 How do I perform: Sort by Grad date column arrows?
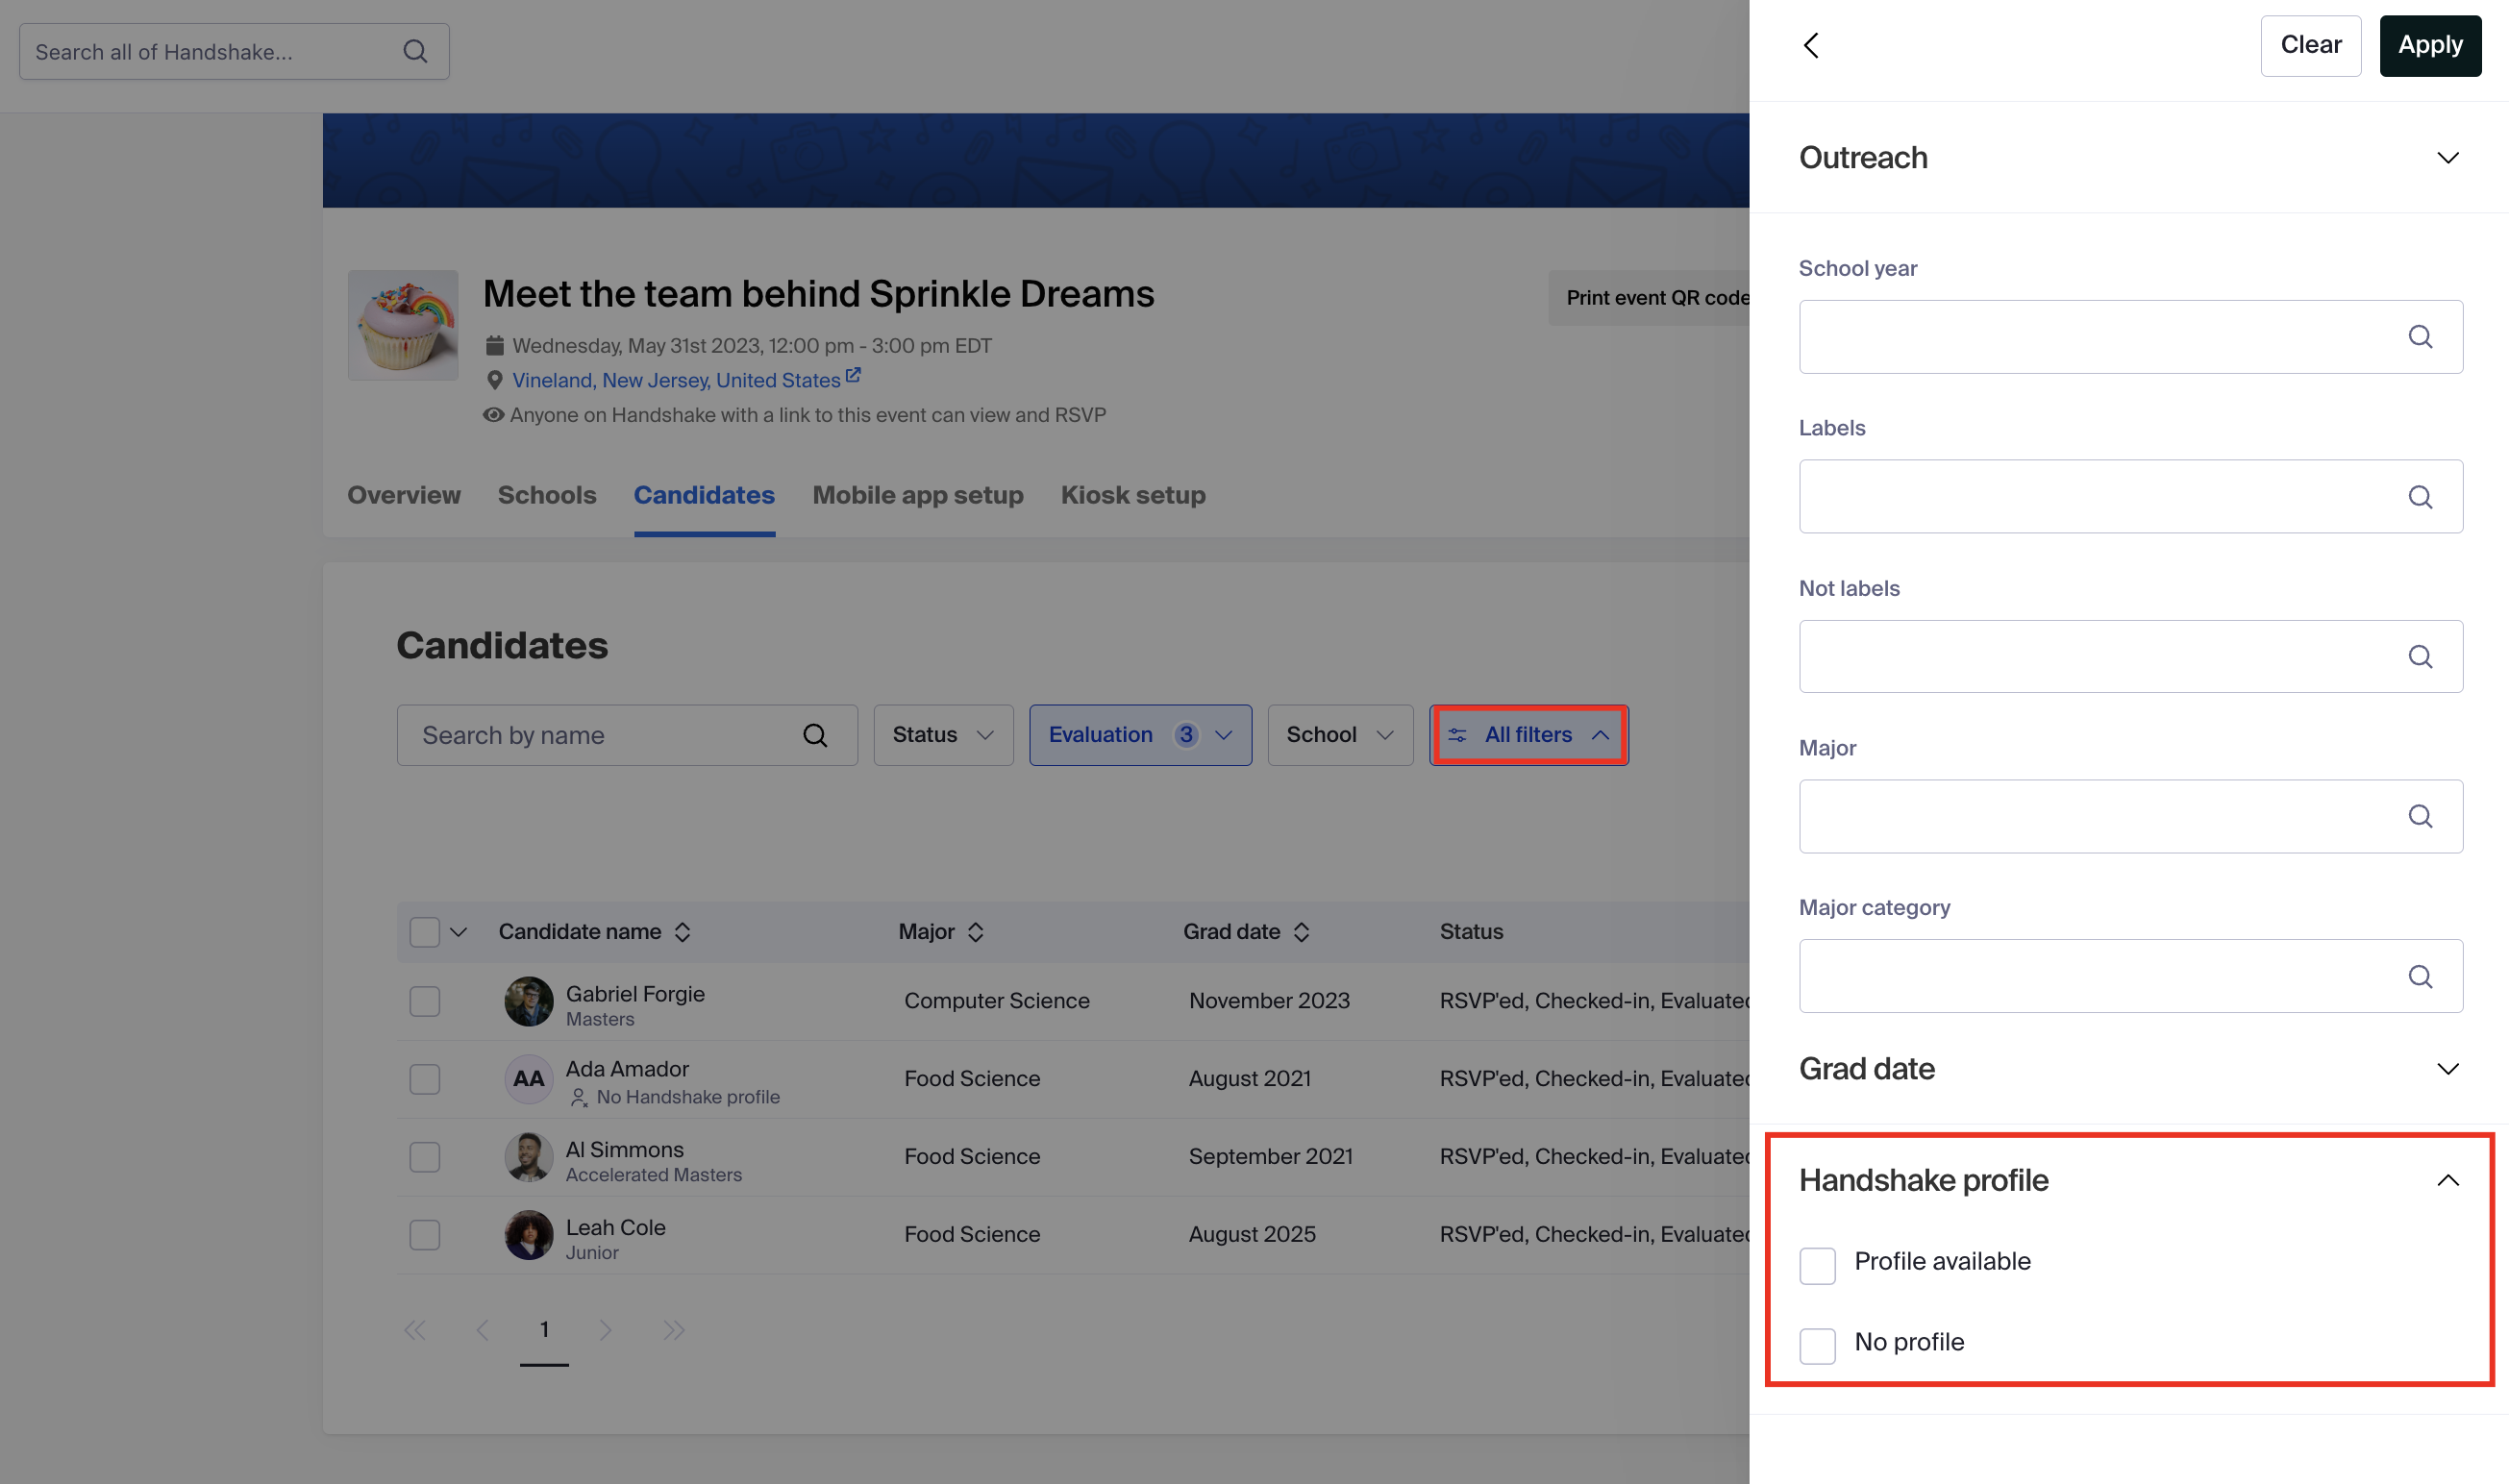coord(1301,932)
